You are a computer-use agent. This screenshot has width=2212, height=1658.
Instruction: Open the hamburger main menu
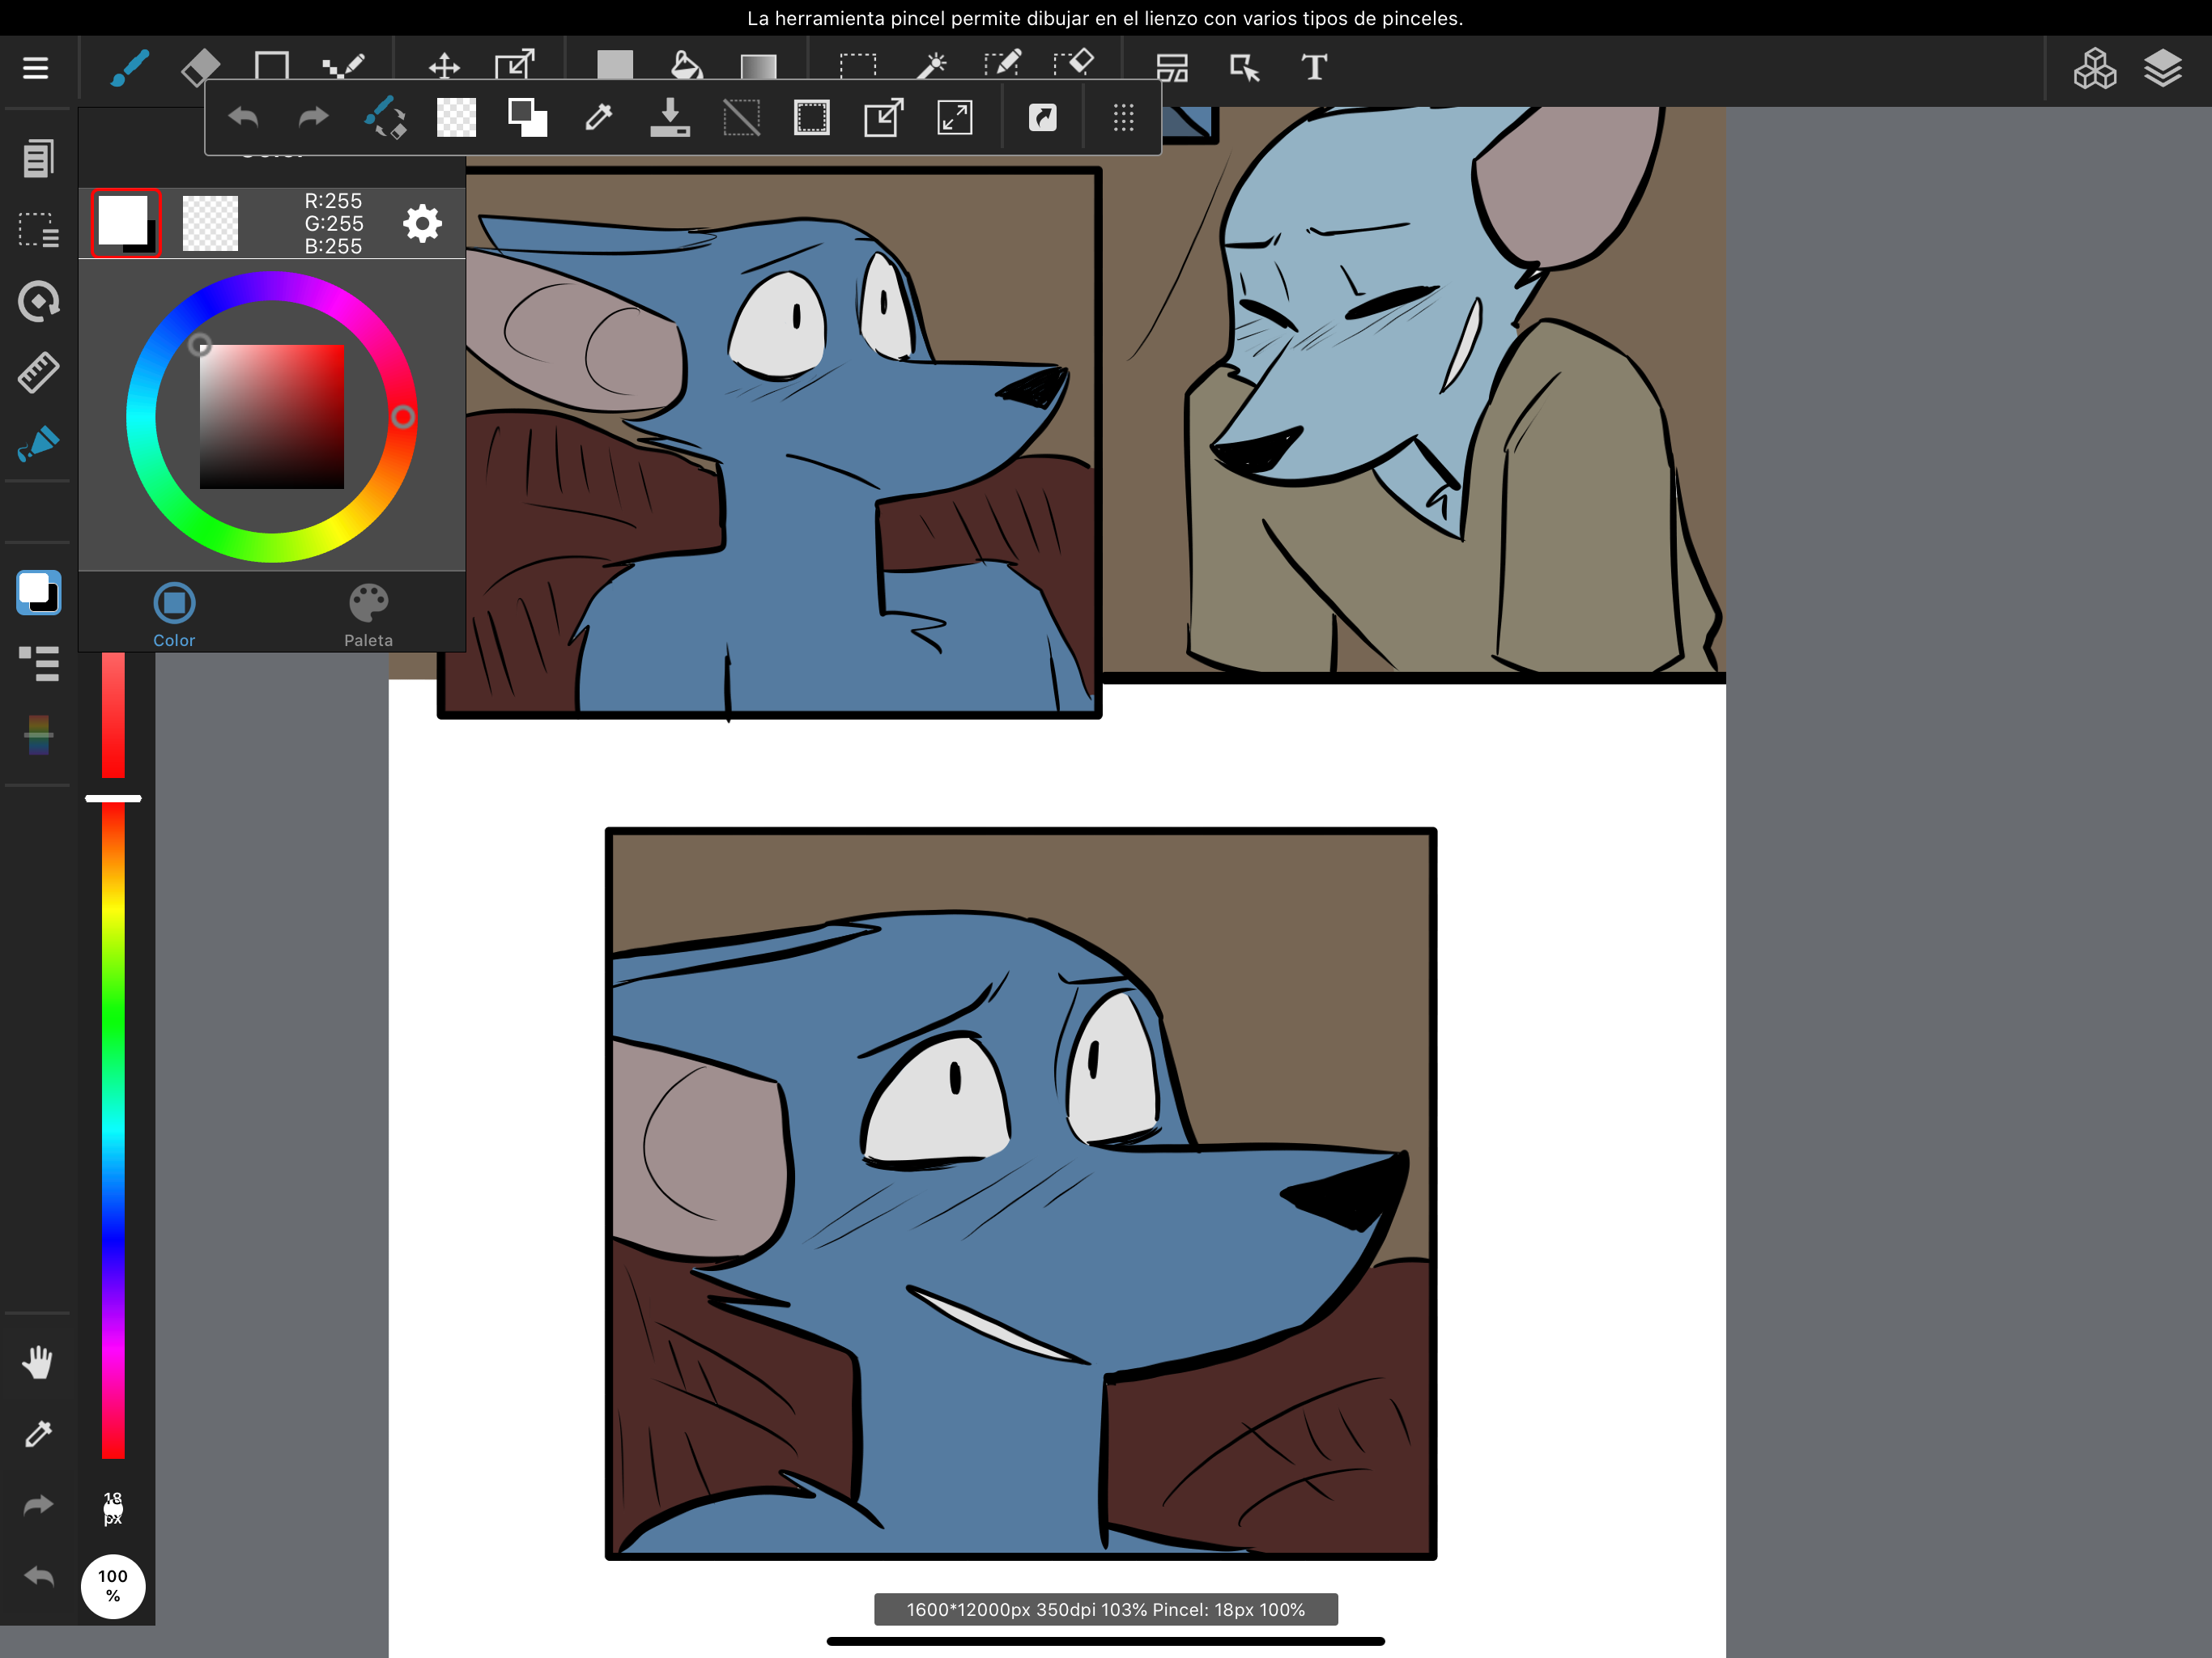point(36,68)
